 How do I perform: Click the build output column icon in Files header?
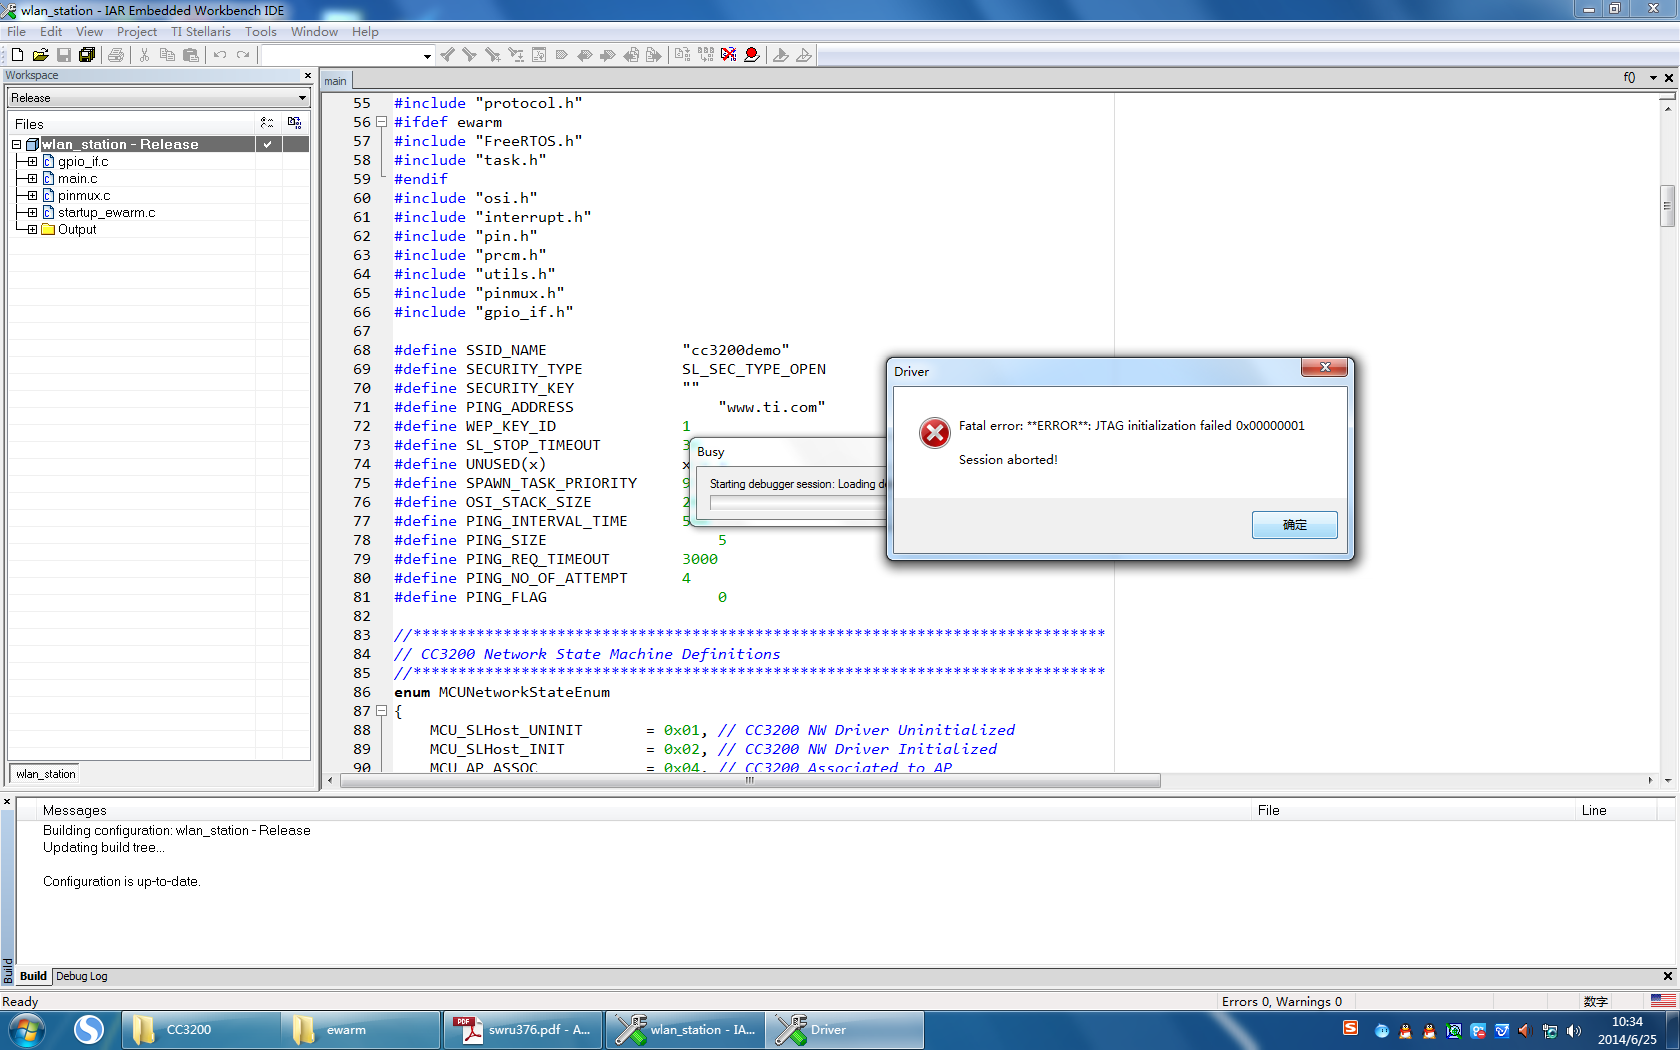(x=294, y=123)
